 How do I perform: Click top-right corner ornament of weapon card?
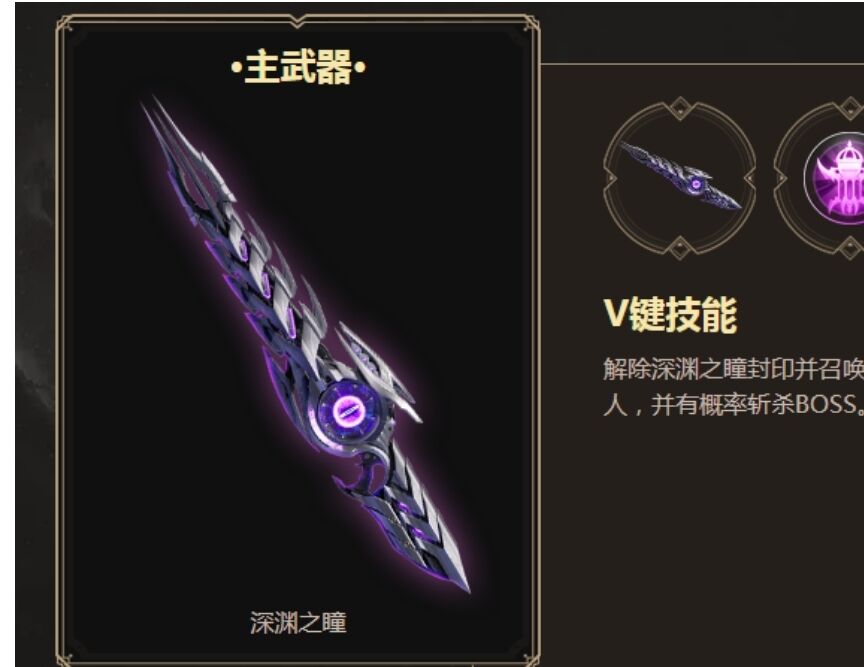pos(530,24)
